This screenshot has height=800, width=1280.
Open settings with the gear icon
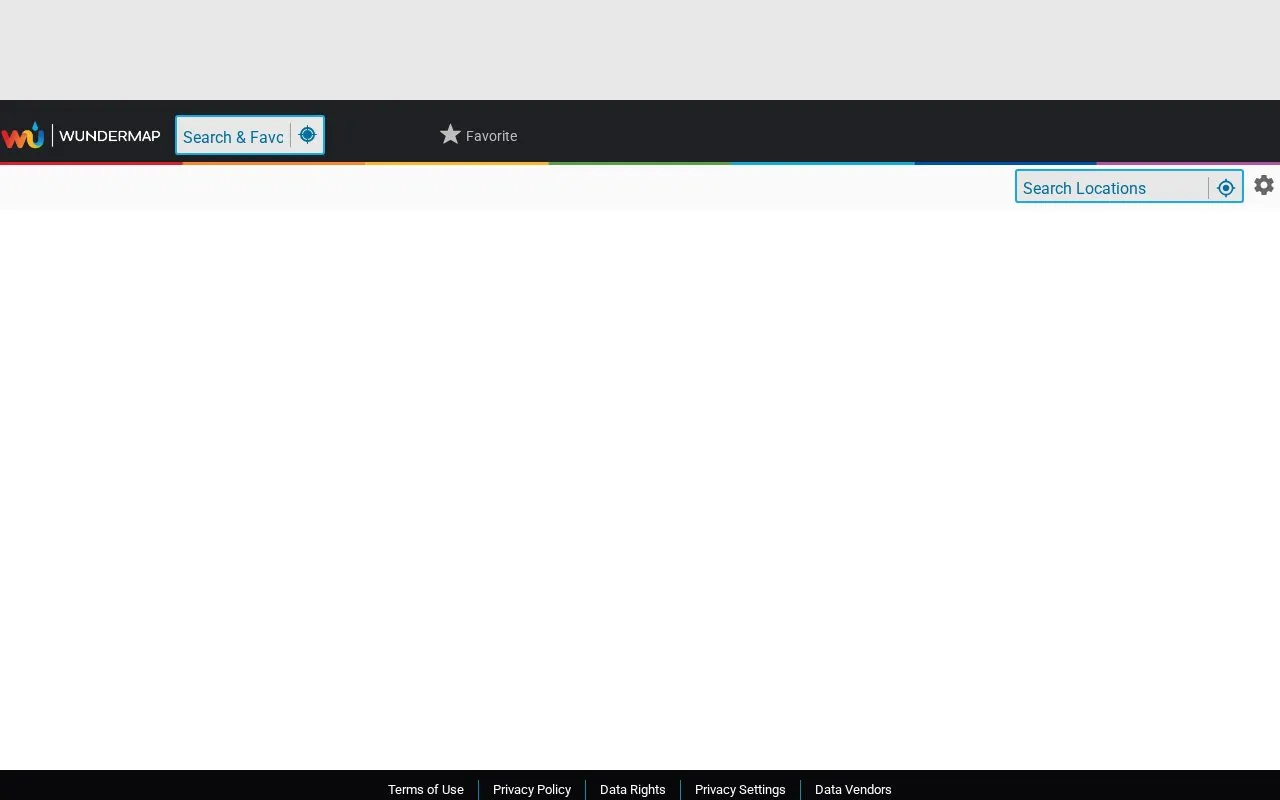(x=1264, y=185)
